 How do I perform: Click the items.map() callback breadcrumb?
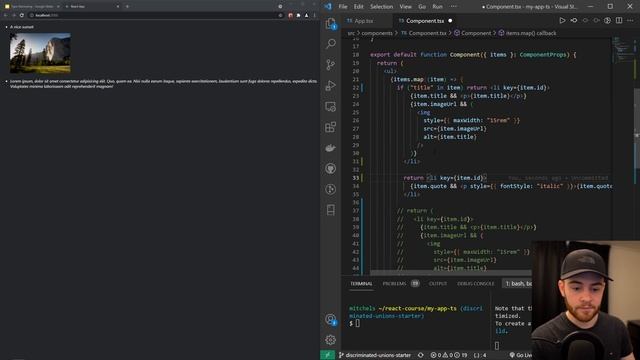pyautogui.click(x=527, y=33)
